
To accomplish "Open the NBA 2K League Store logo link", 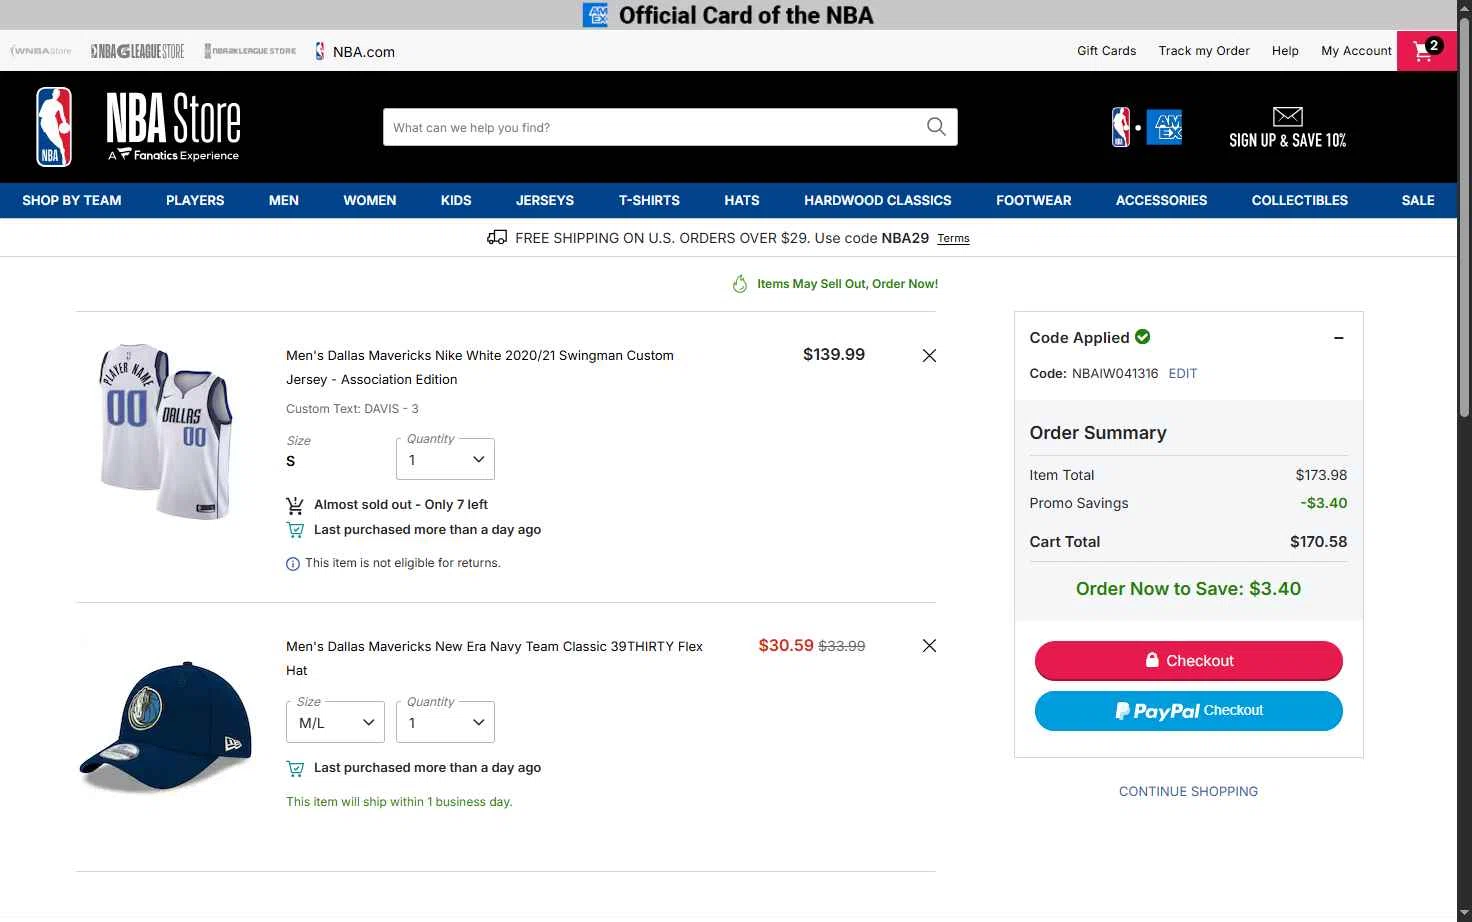I will (250, 51).
